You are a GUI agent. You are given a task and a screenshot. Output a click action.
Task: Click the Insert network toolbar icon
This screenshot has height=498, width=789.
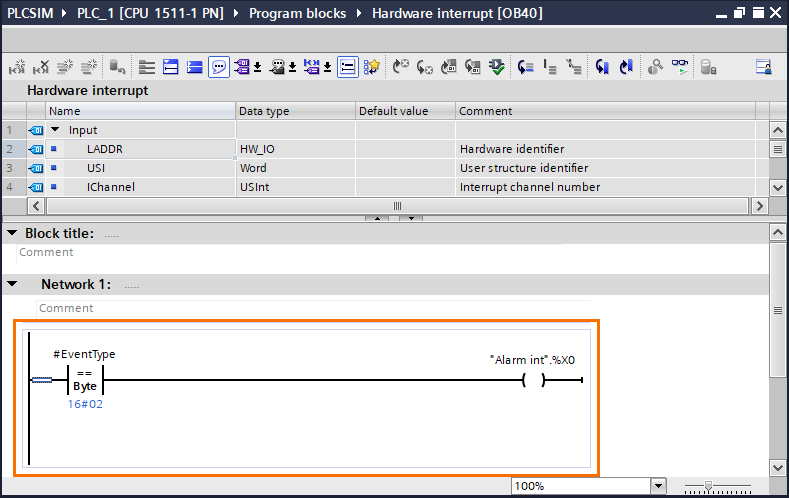tap(17, 67)
